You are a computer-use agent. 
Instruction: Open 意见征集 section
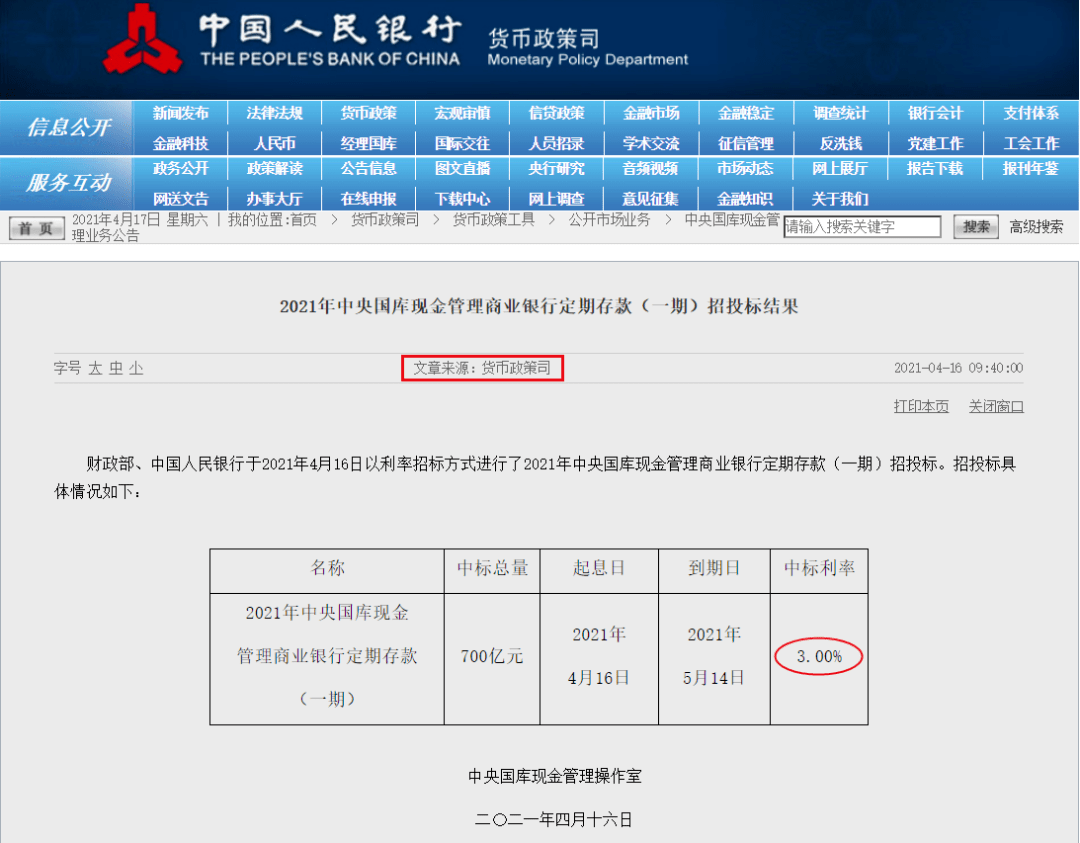point(651,199)
